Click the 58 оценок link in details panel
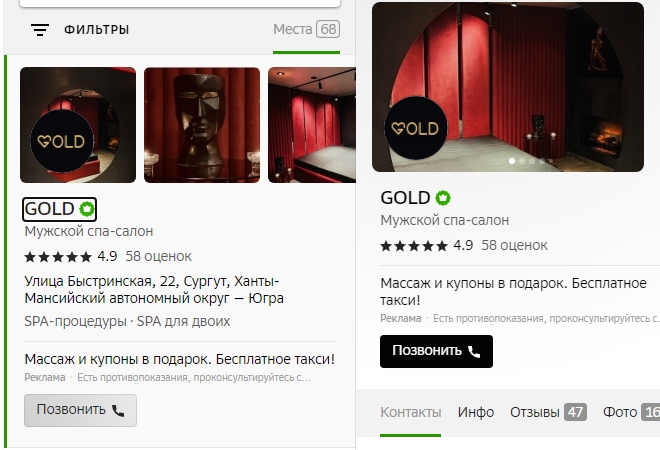 point(514,245)
